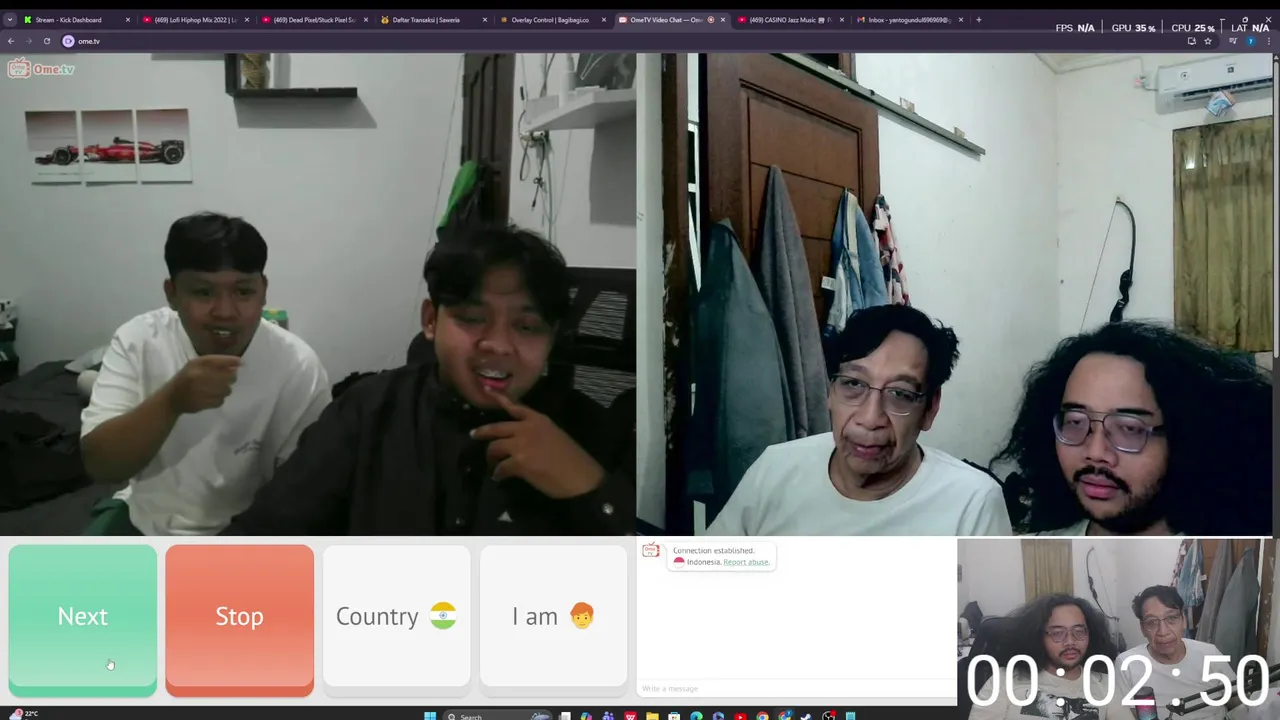Open Microsoft Store from the taskbar

[x=674, y=716]
